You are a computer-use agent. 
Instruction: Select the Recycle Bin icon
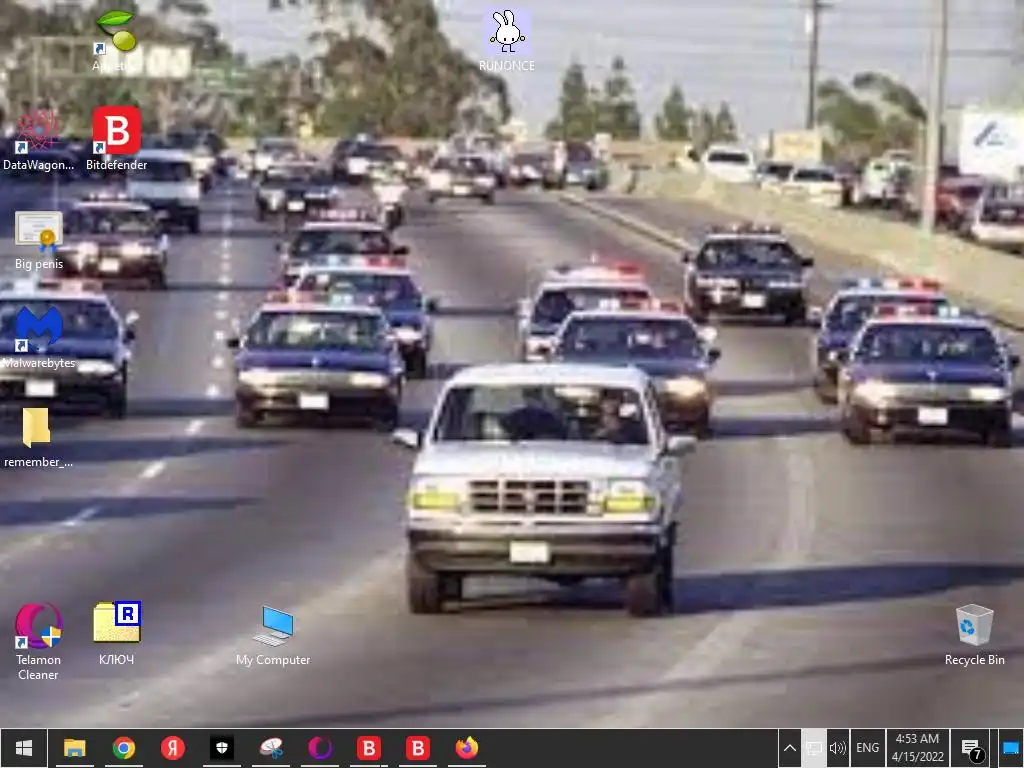click(x=974, y=635)
